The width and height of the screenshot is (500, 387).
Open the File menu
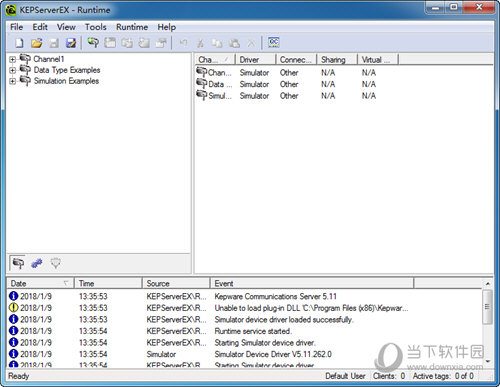(x=16, y=27)
